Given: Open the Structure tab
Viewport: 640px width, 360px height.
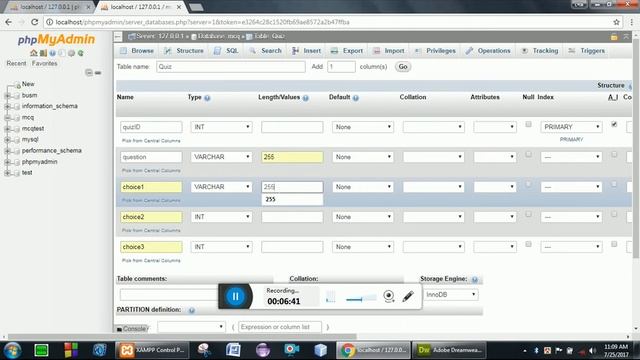Looking at the screenshot, I should (x=184, y=51).
